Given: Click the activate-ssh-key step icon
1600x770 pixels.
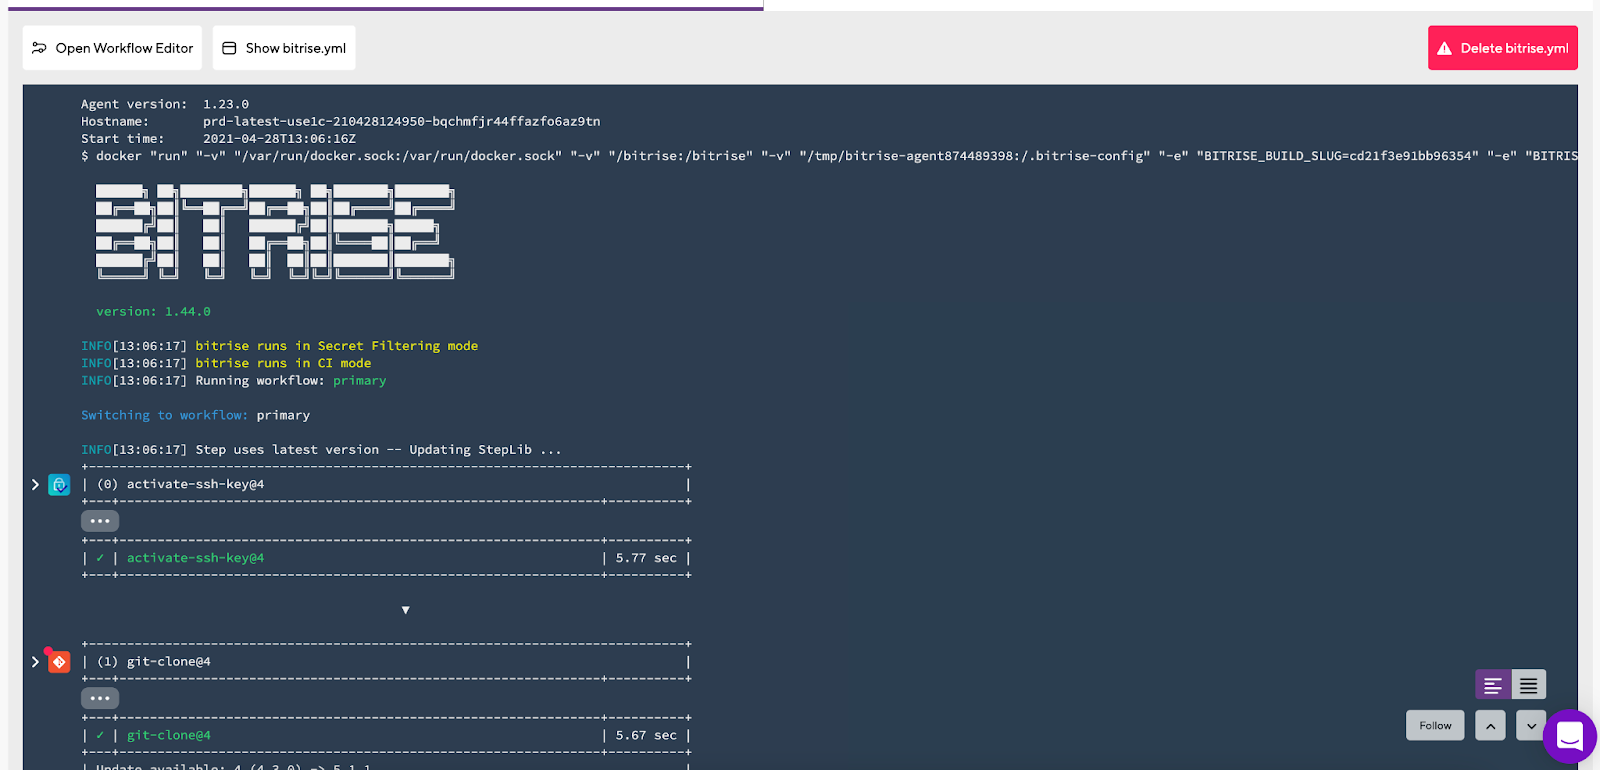Looking at the screenshot, I should [x=59, y=485].
